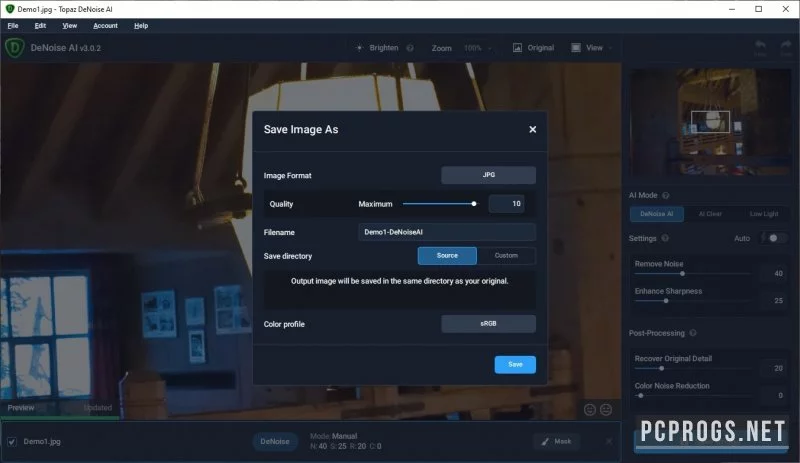Open the Edit menu

tap(40, 26)
